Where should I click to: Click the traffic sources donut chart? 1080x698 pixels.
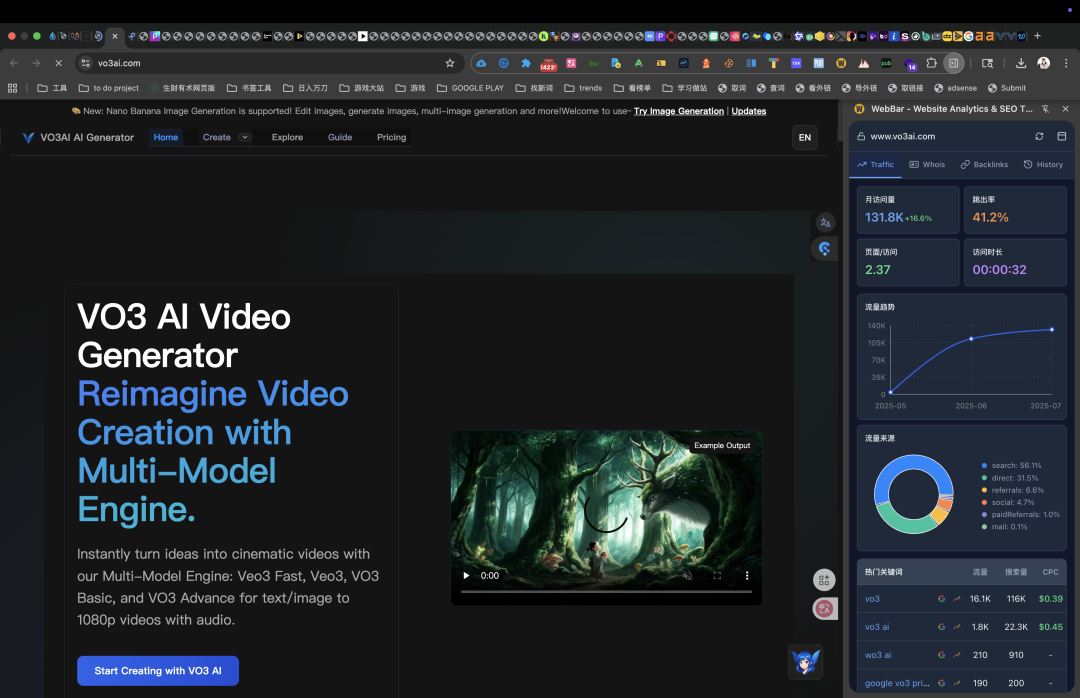(x=913, y=494)
